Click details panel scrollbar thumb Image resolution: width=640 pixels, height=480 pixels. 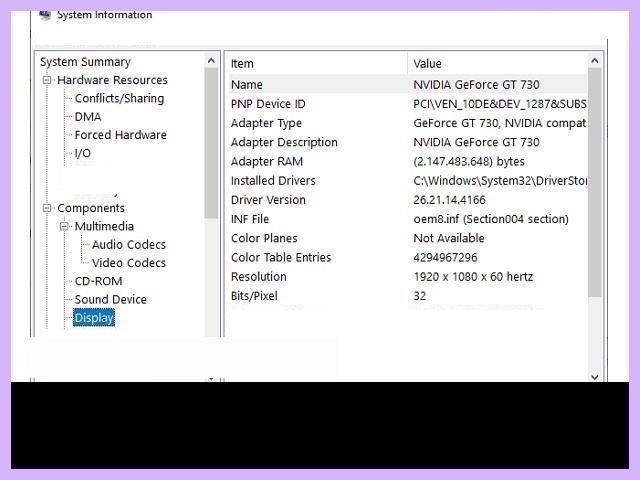[595, 182]
